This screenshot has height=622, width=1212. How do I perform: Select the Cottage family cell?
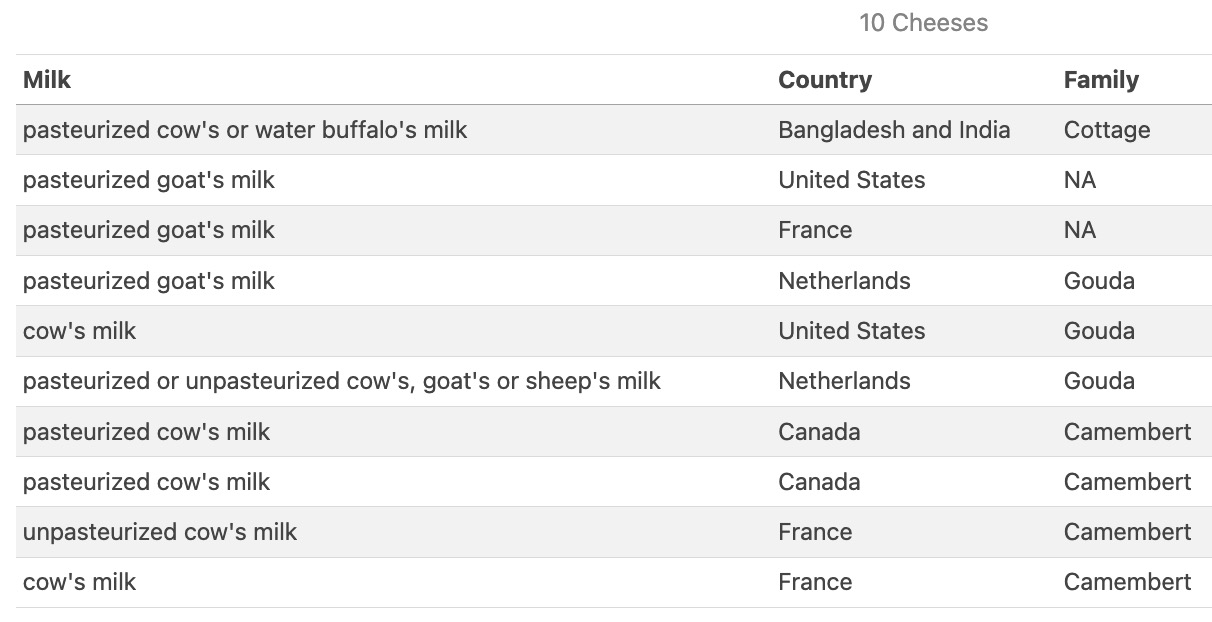(x=1107, y=130)
